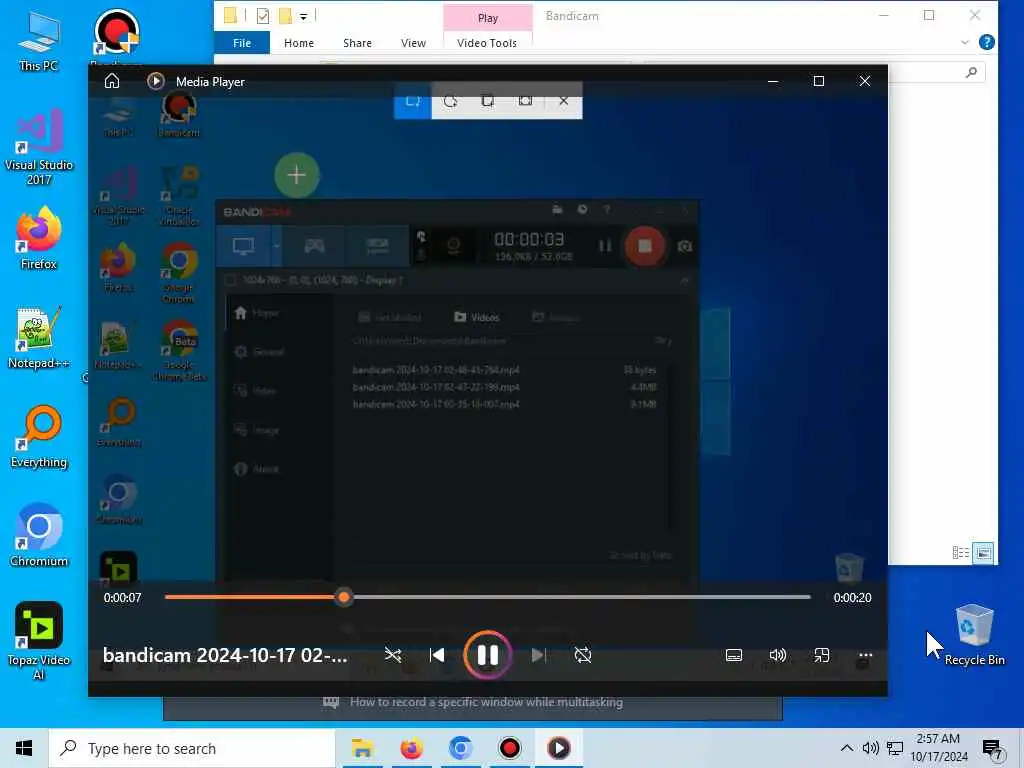
Task: Select Notepad++ desktop shortcut
Action: point(39,338)
